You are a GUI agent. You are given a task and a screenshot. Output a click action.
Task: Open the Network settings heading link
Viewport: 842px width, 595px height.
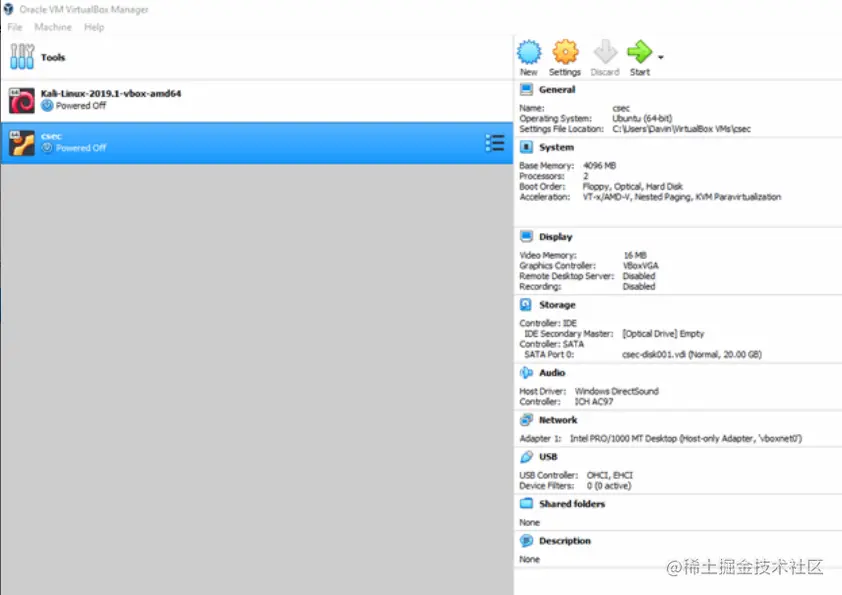[558, 420]
